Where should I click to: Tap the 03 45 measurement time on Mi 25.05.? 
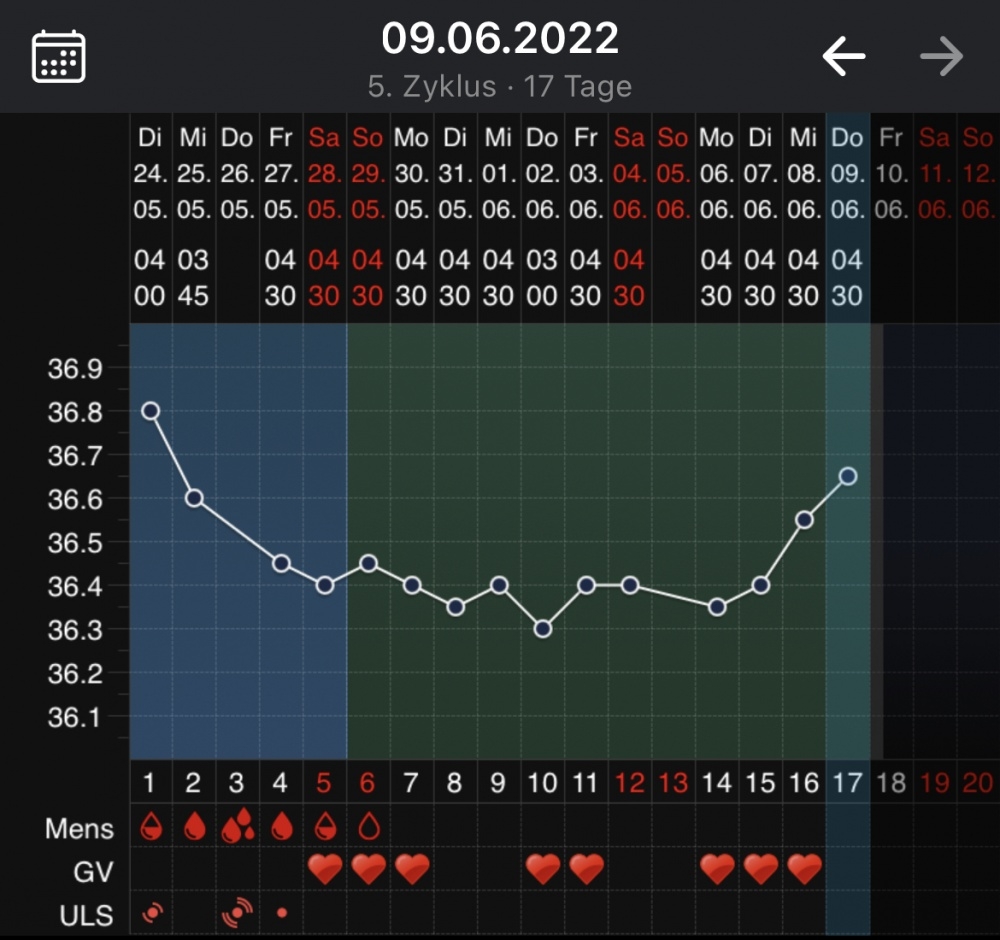click(x=194, y=278)
